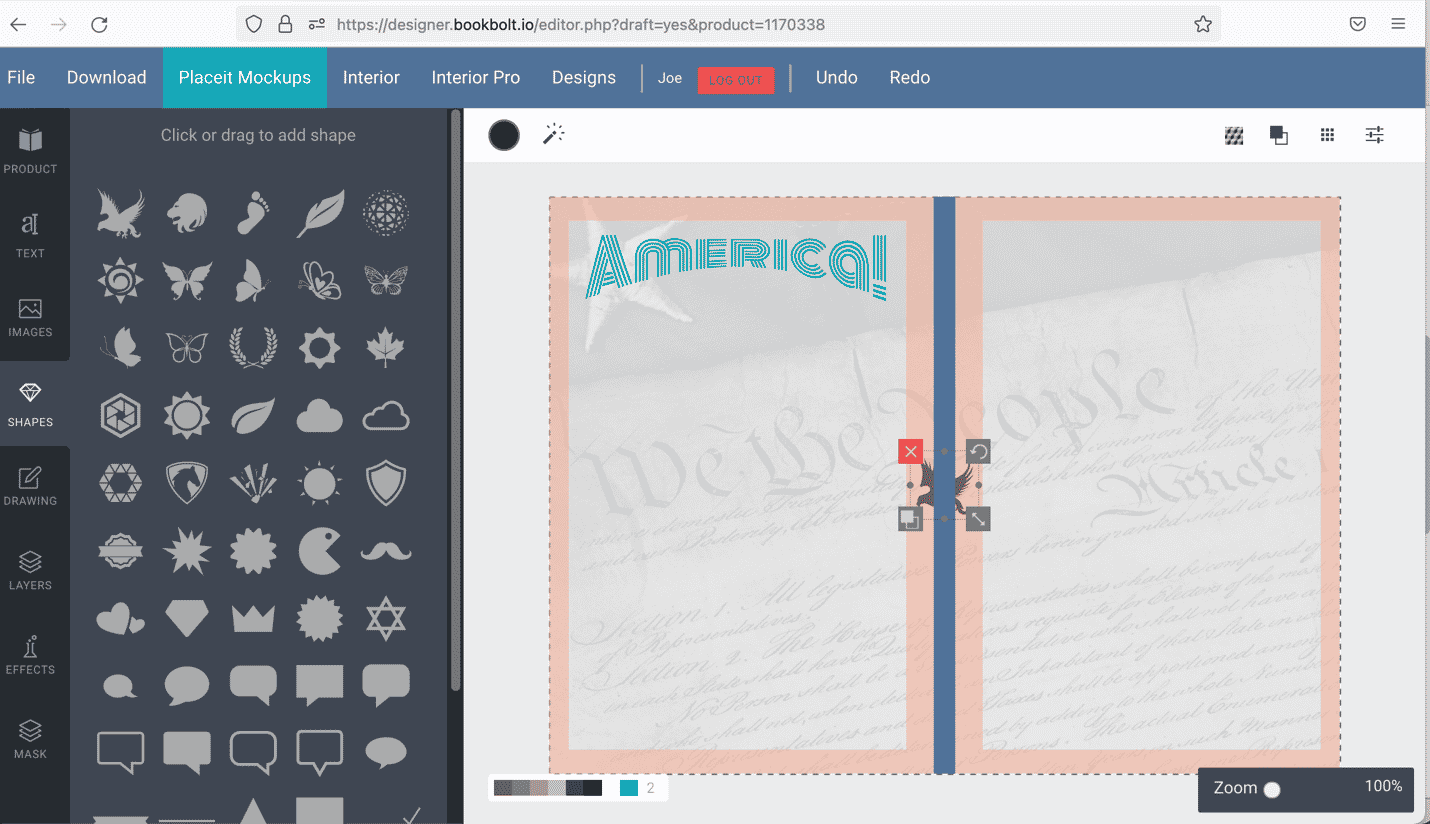
Task: Open the File menu
Action: point(21,77)
